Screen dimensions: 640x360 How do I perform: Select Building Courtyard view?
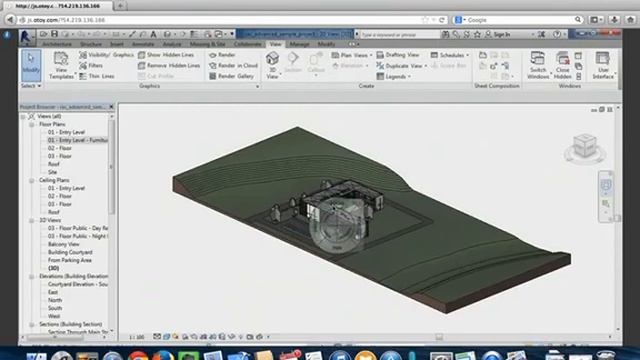point(70,252)
